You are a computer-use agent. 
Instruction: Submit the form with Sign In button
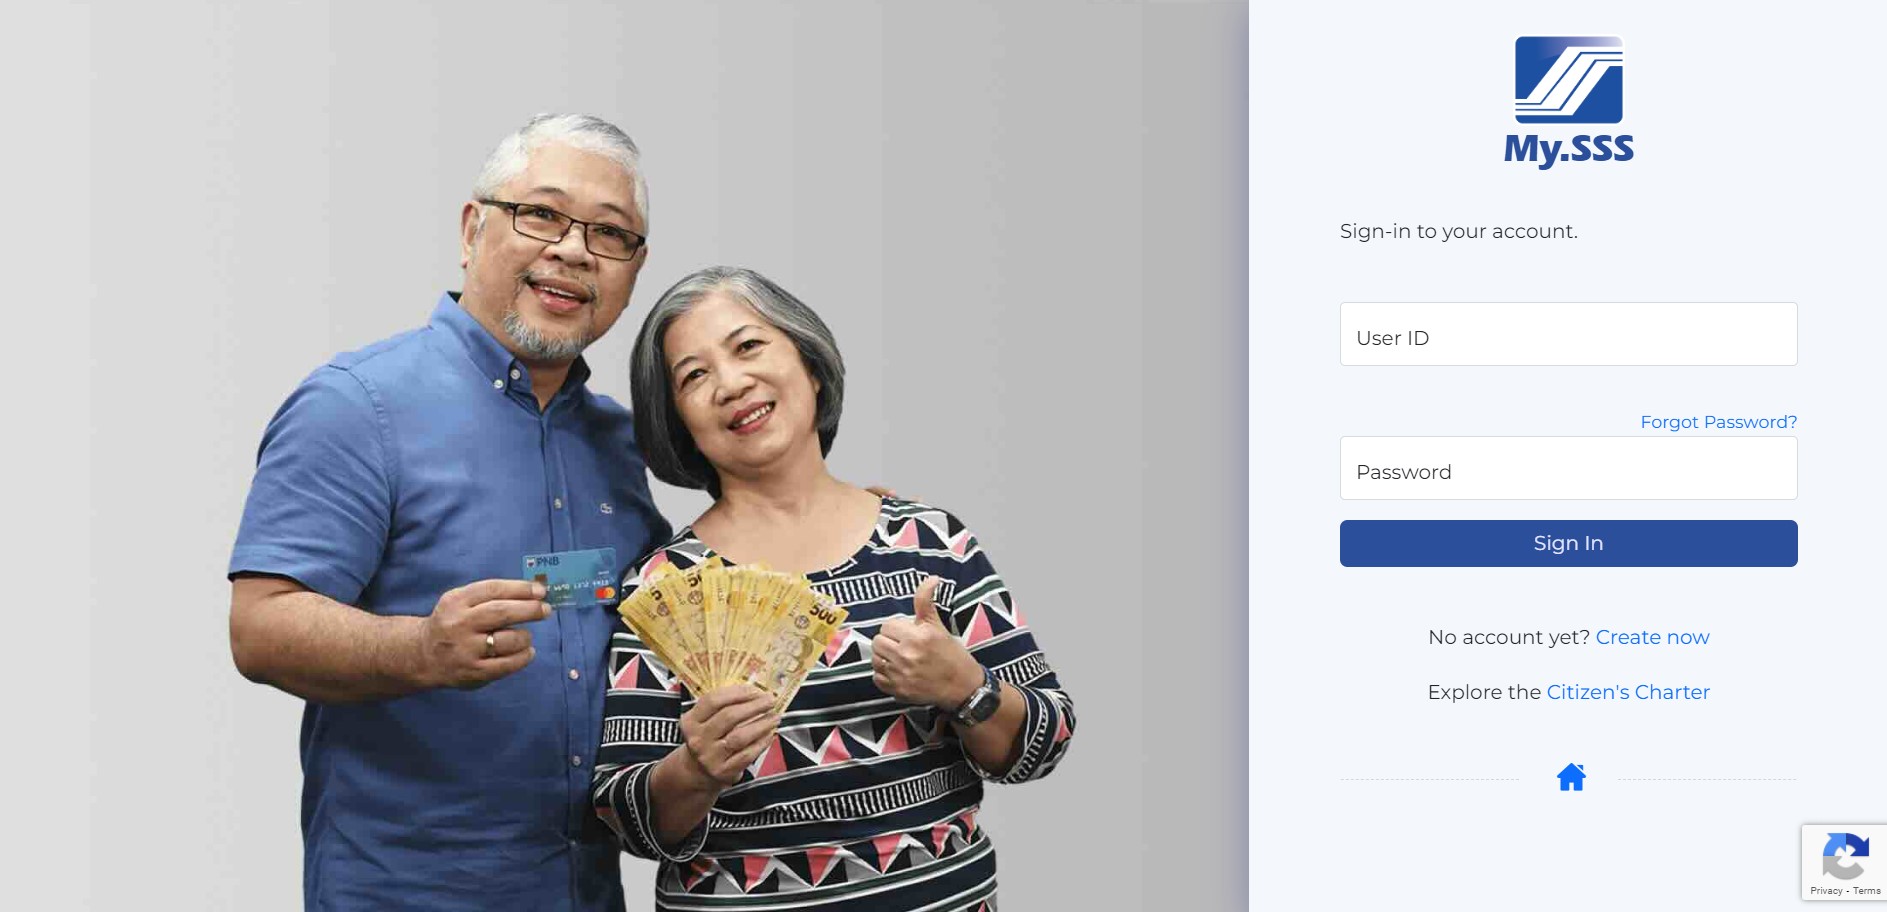pyautogui.click(x=1568, y=543)
